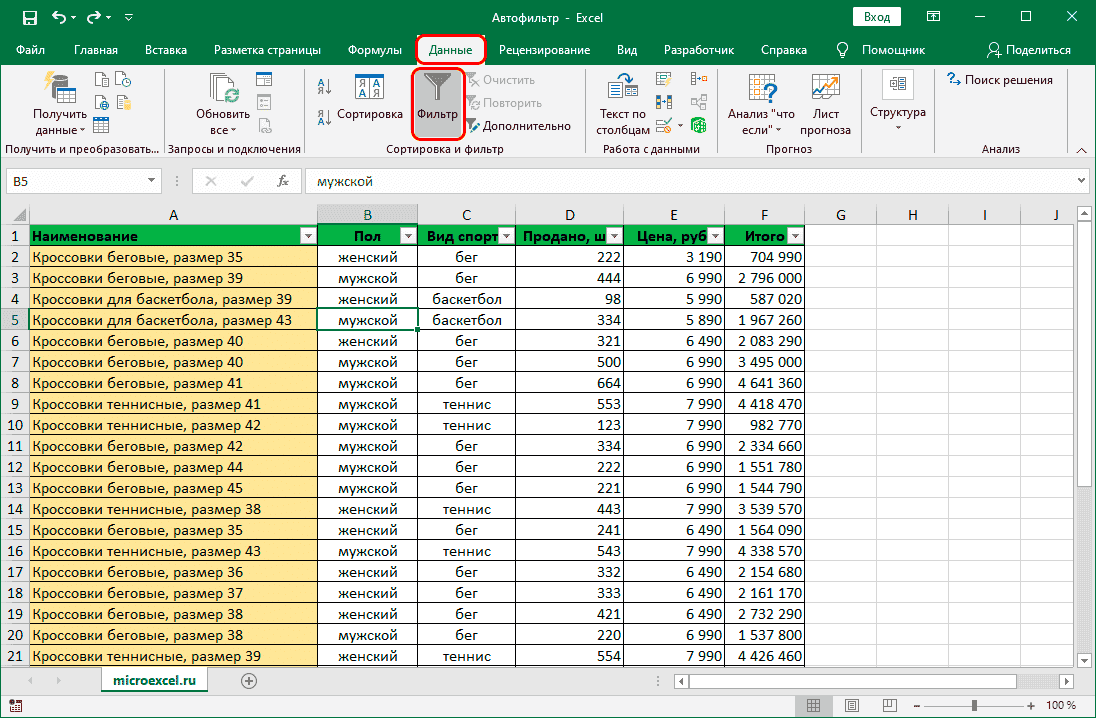Screen dimensions: 1096x718
Task: Add a new sheet with plus icon
Action: pos(249,680)
